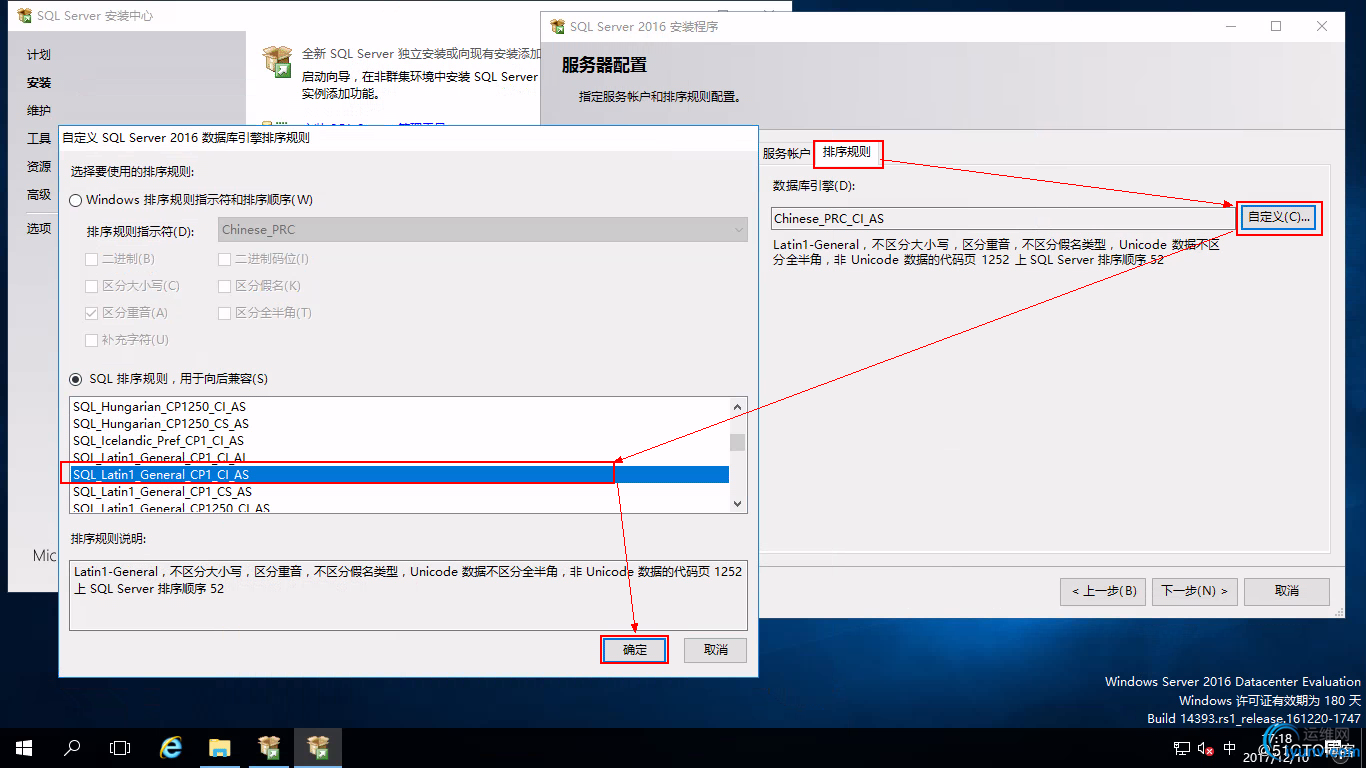Screen dimensions: 1366x768
Task: Open 工具 in the installation center sidebar
Action: coord(39,139)
